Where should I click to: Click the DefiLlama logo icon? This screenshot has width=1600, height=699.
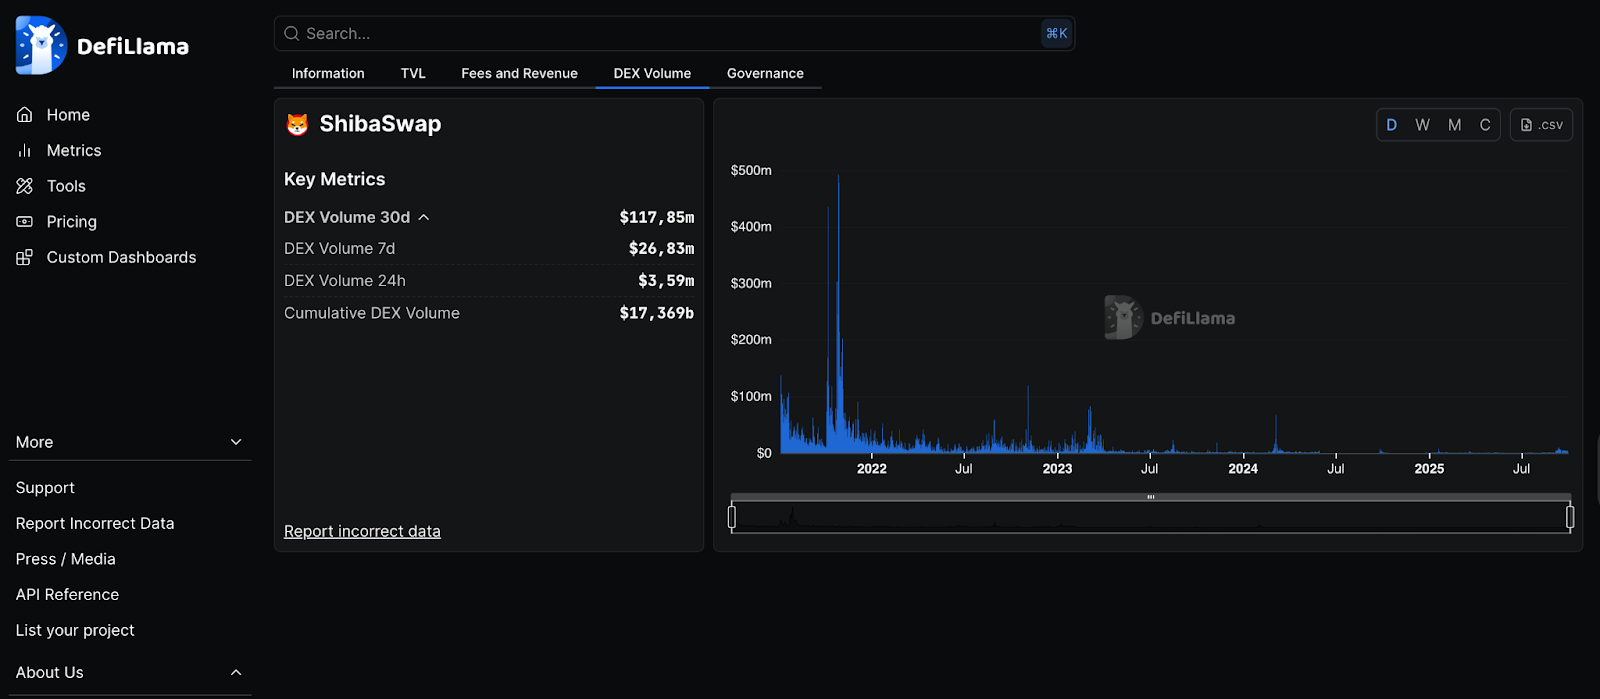pos(41,45)
